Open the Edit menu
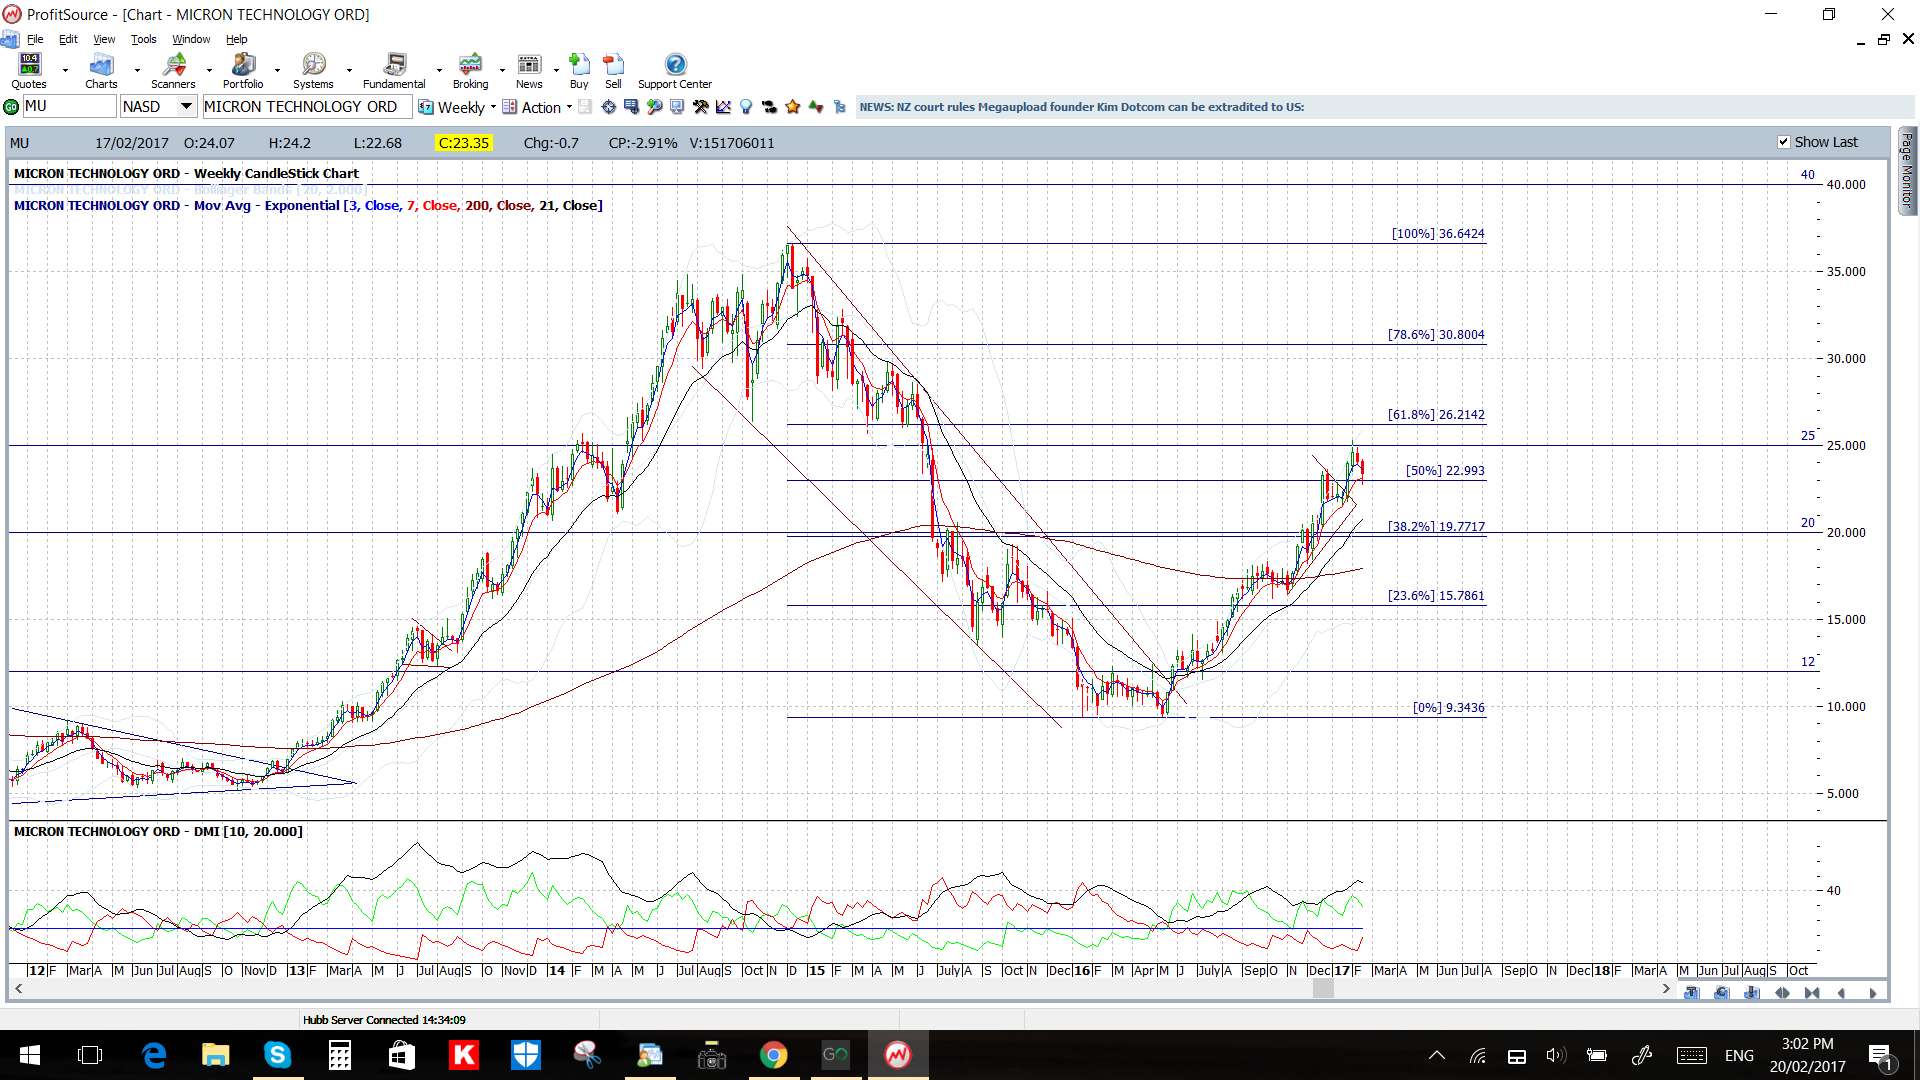1920x1080 pixels. point(68,39)
